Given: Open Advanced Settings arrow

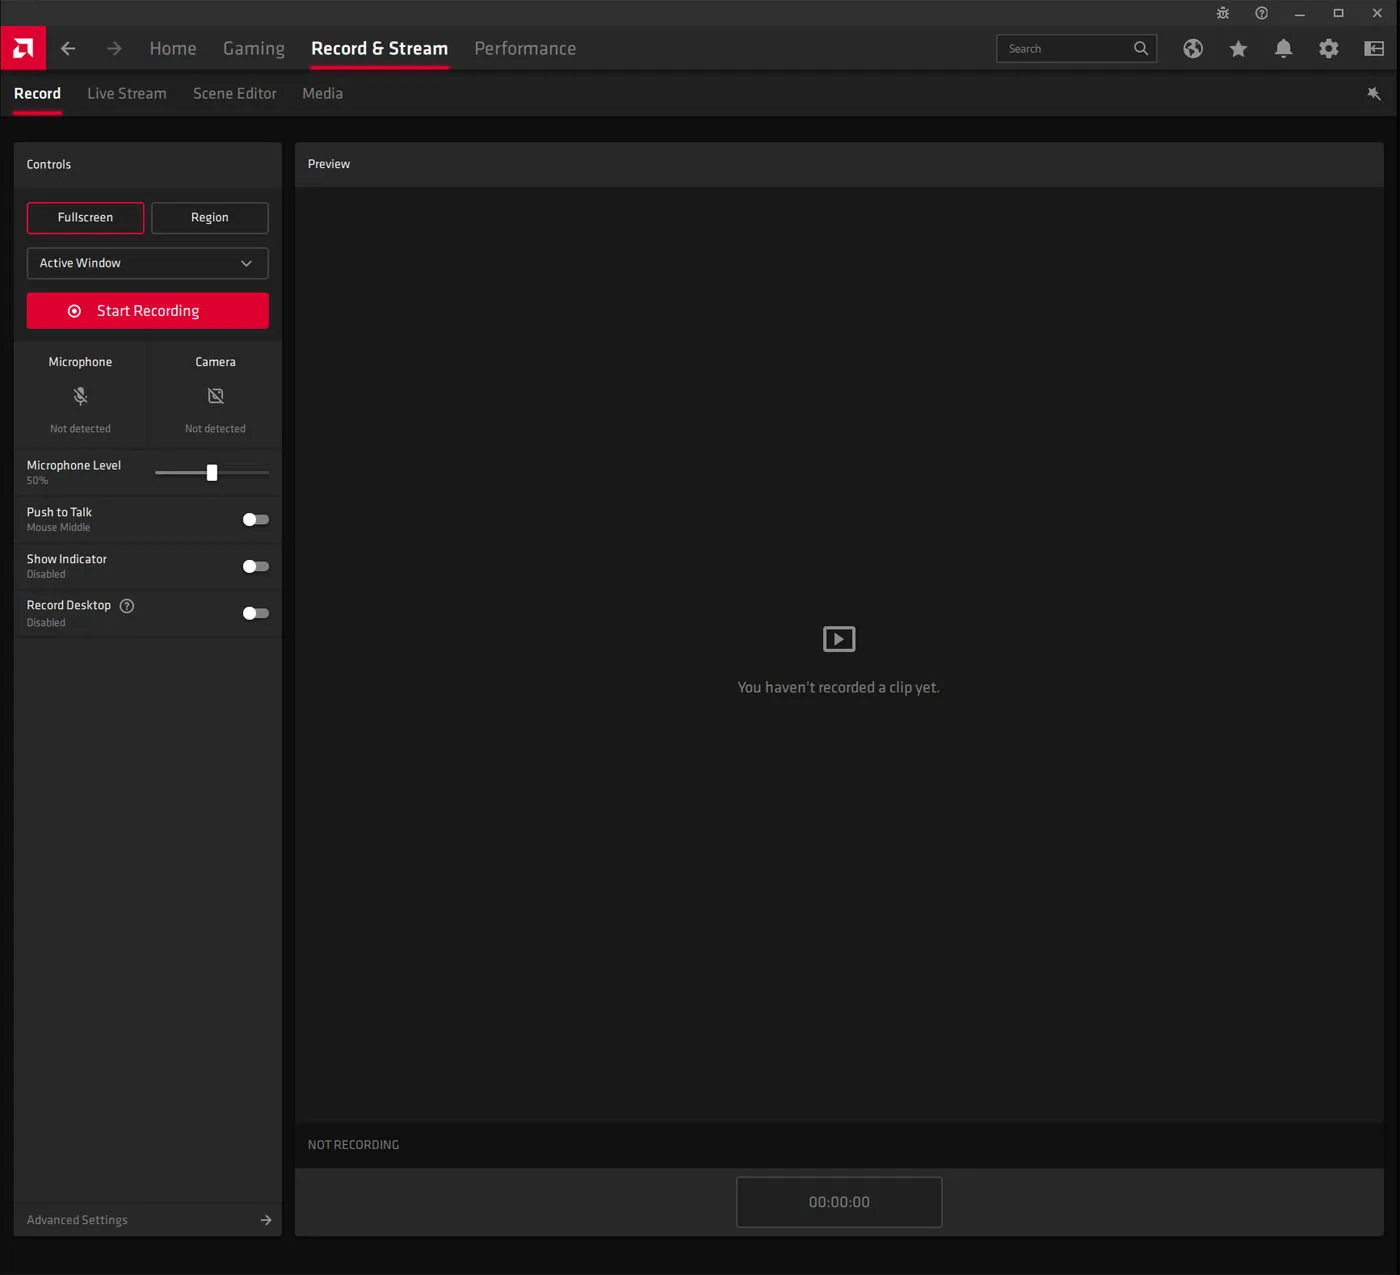Looking at the screenshot, I should pos(266,1220).
